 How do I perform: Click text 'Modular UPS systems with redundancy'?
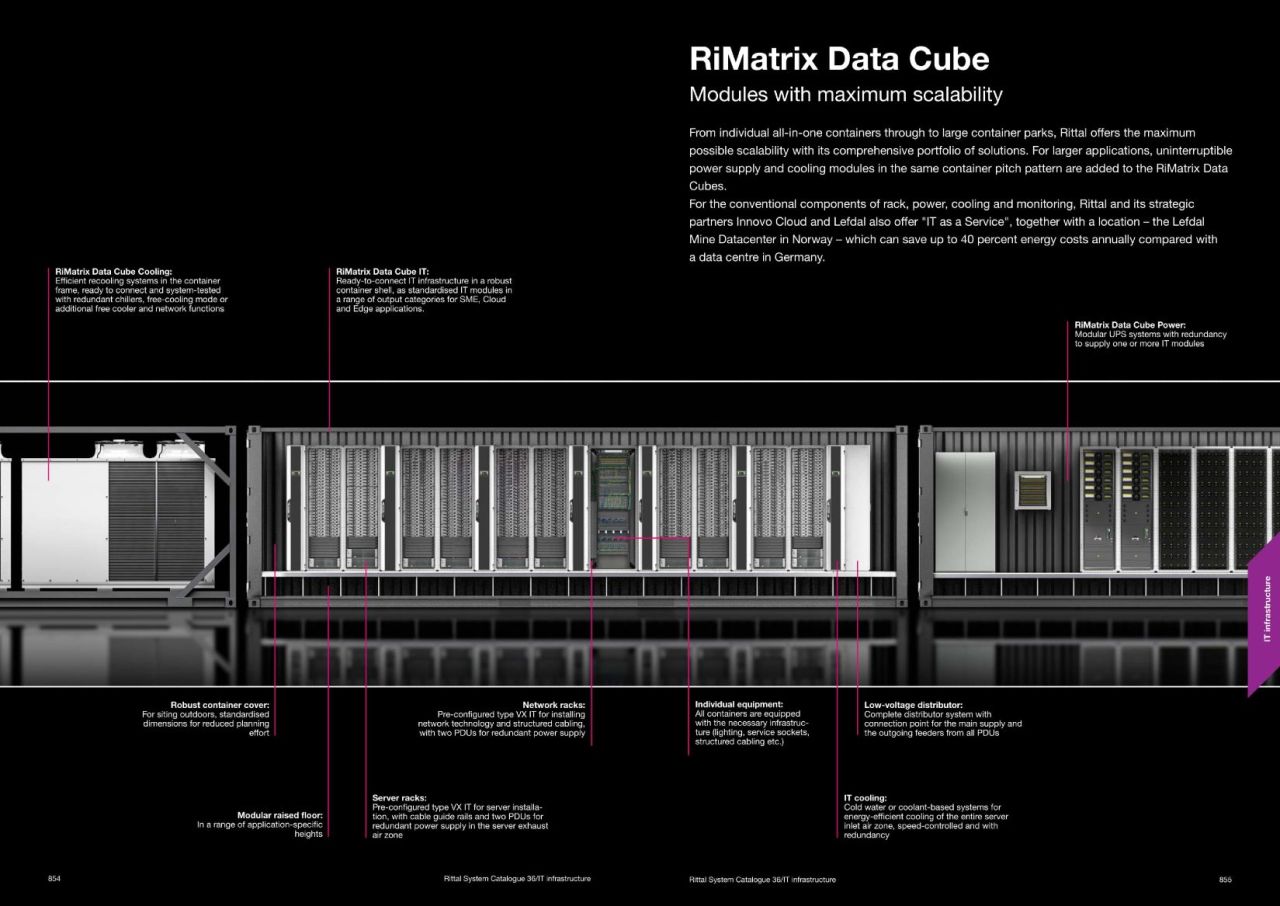point(1150,334)
